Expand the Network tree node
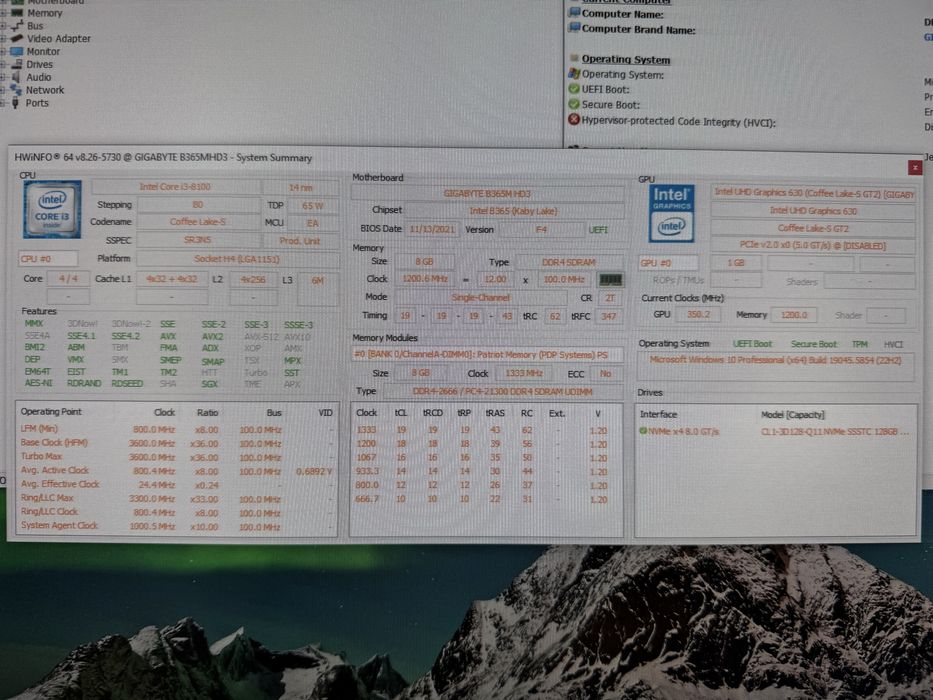This screenshot has height=700, width=933. click(3, 90)
